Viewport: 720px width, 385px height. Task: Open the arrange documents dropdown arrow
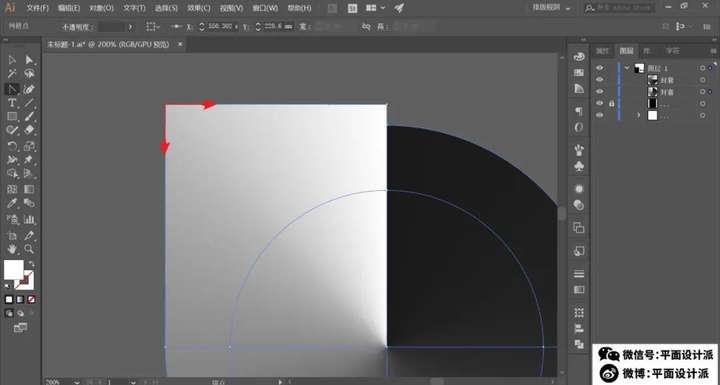tap(383, 8)
